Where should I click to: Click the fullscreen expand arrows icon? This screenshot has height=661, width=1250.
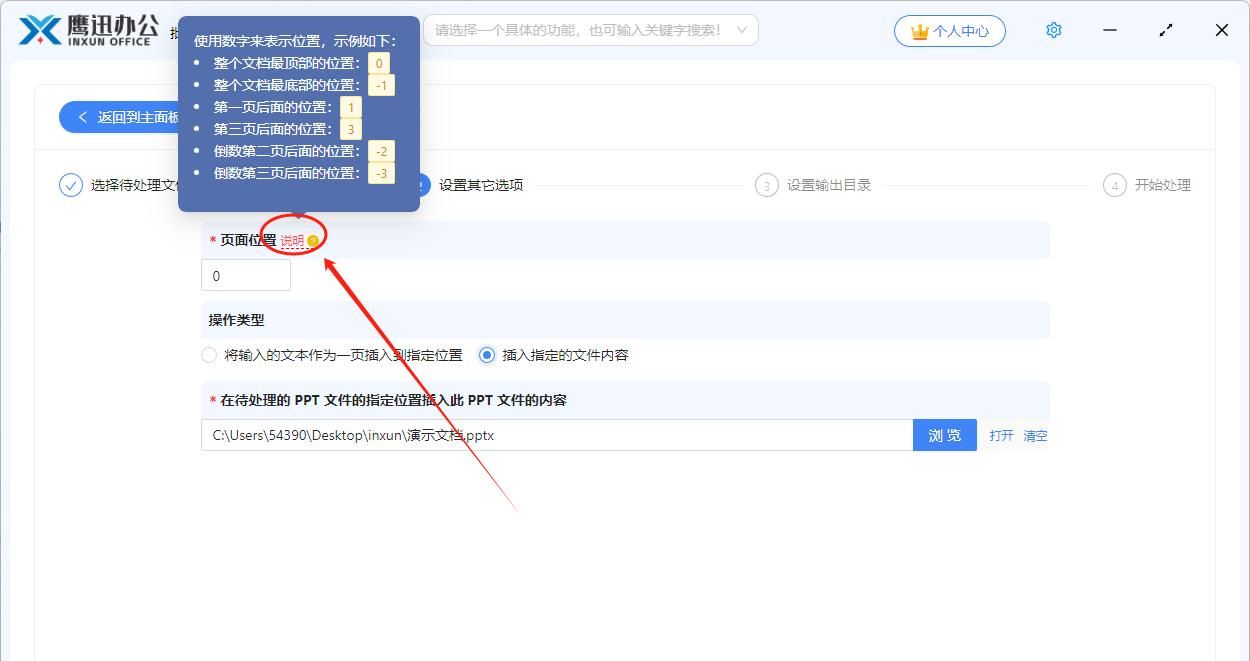point(1166,30)
